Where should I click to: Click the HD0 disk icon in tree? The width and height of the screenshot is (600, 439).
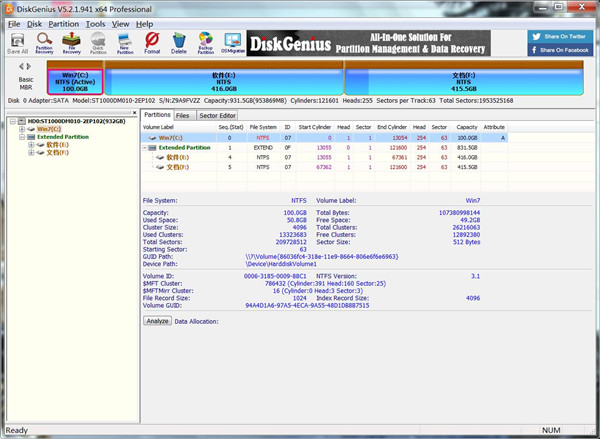pos(22,121)
